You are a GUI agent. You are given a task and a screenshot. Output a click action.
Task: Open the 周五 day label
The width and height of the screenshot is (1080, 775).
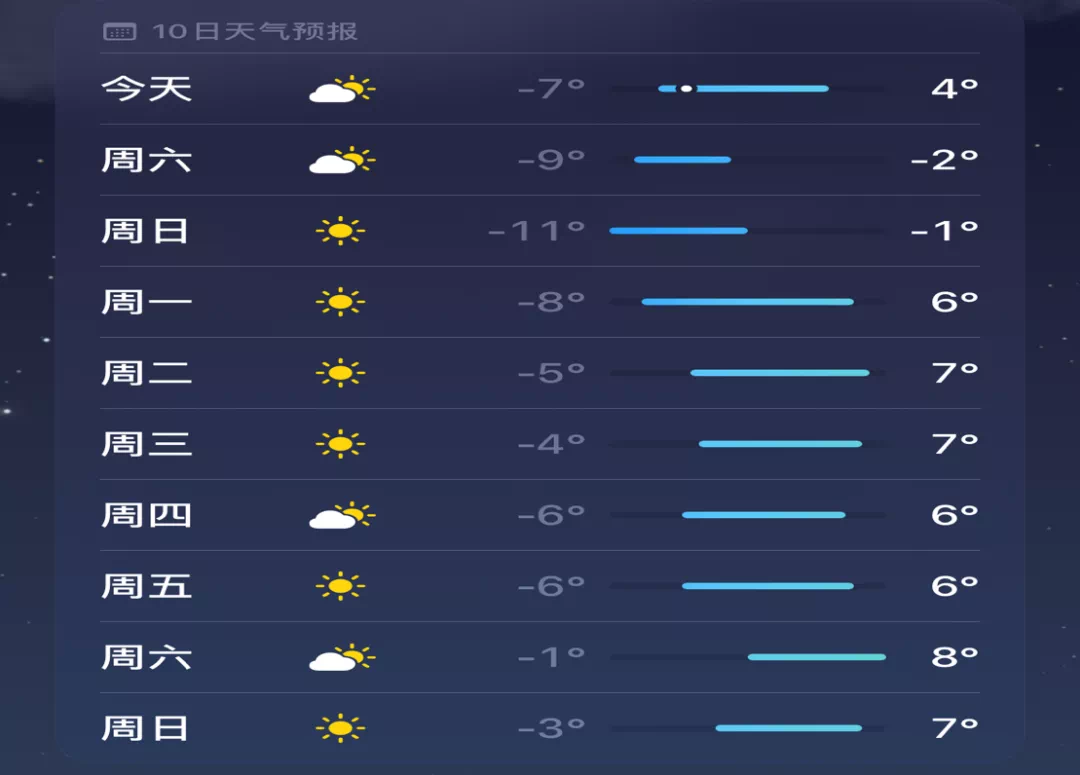146,586
